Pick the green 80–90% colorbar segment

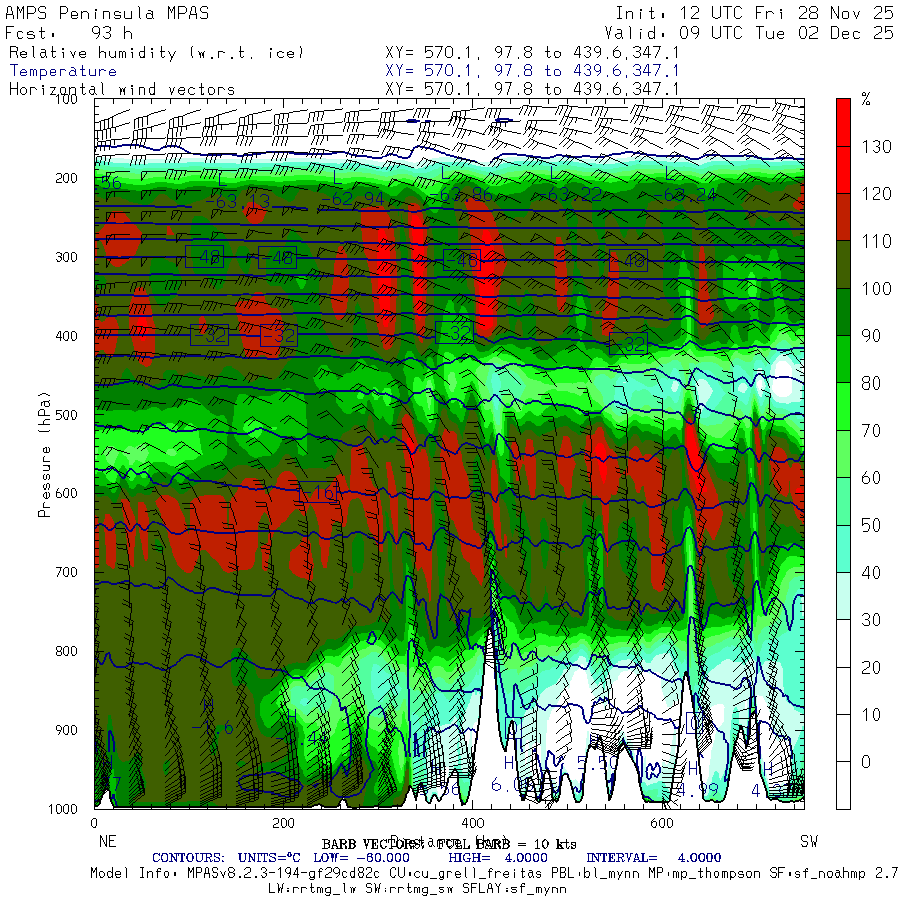click(843, 359)
